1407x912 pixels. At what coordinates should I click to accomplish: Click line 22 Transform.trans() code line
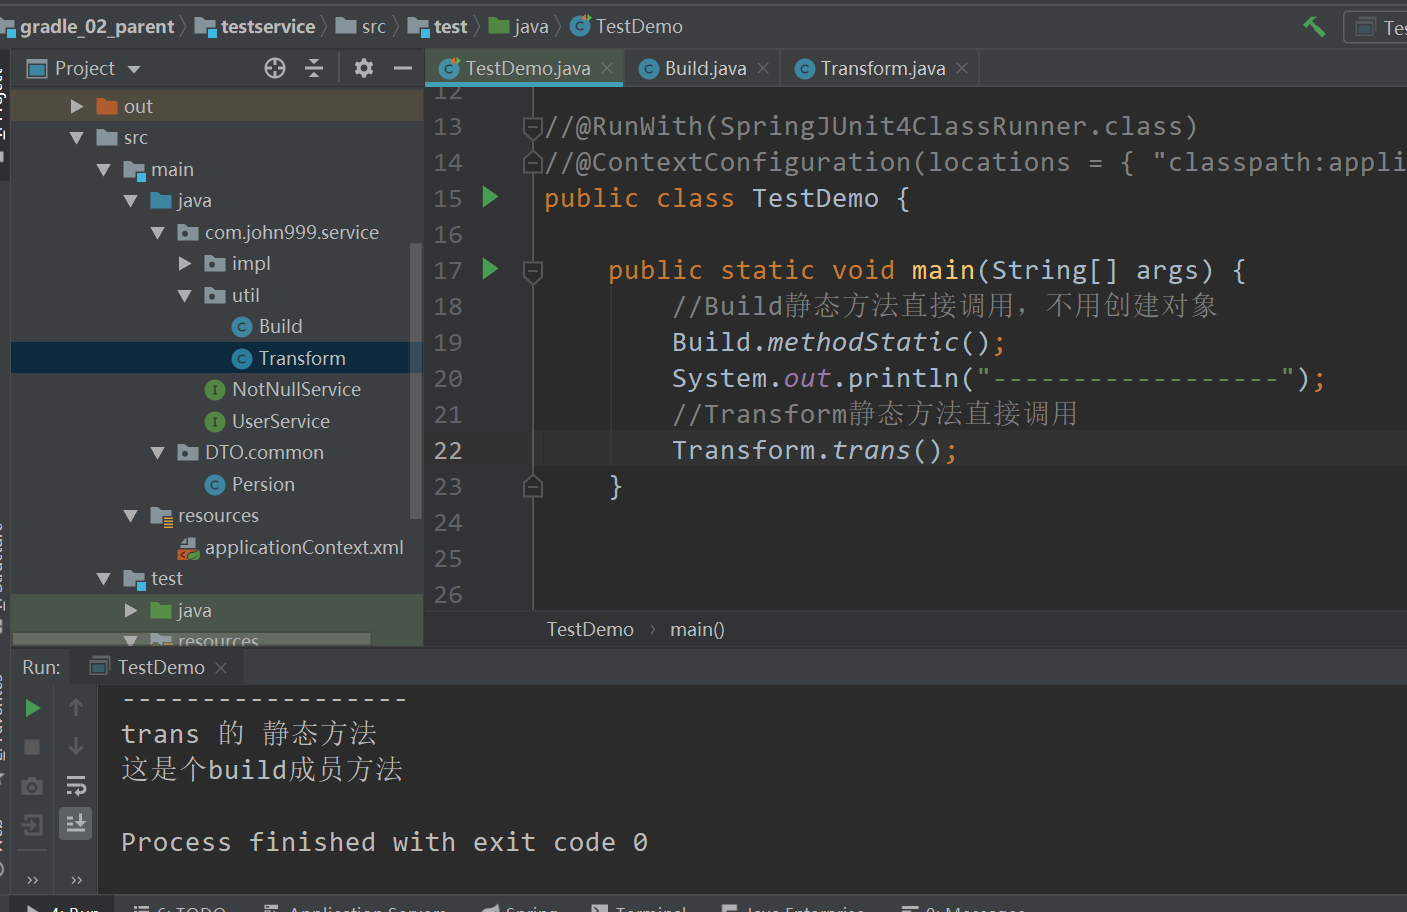click(x=815, y=451)
